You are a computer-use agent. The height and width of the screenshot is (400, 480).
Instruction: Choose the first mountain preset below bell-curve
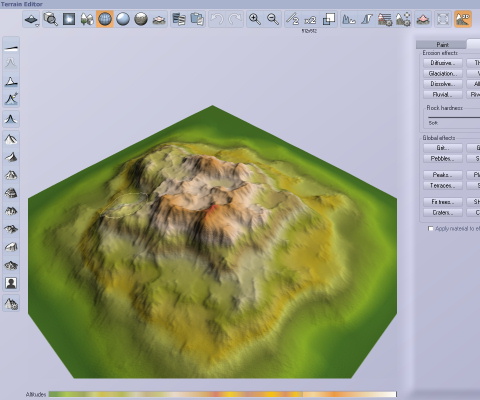[x=11, y=139]
